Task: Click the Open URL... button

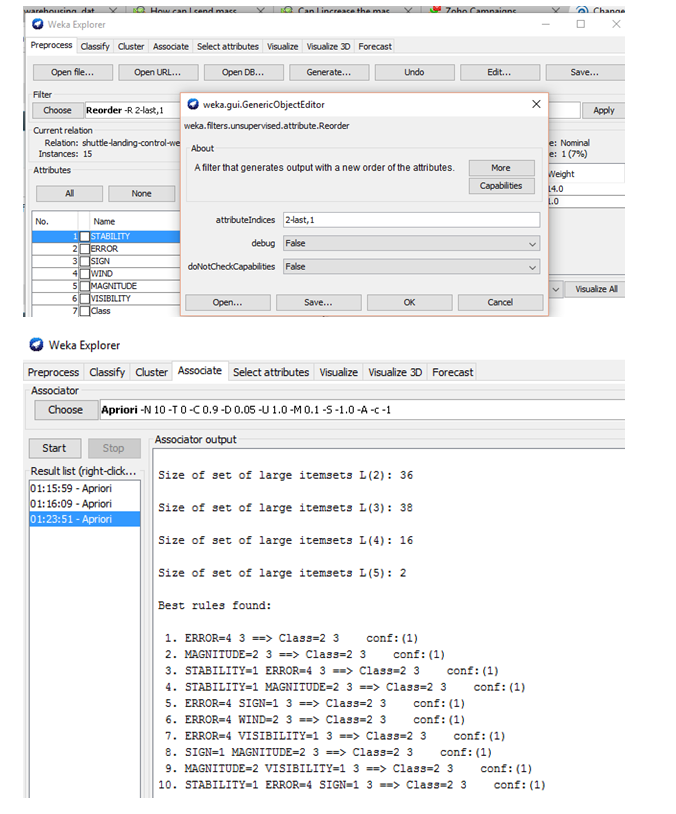Action: 158,73
